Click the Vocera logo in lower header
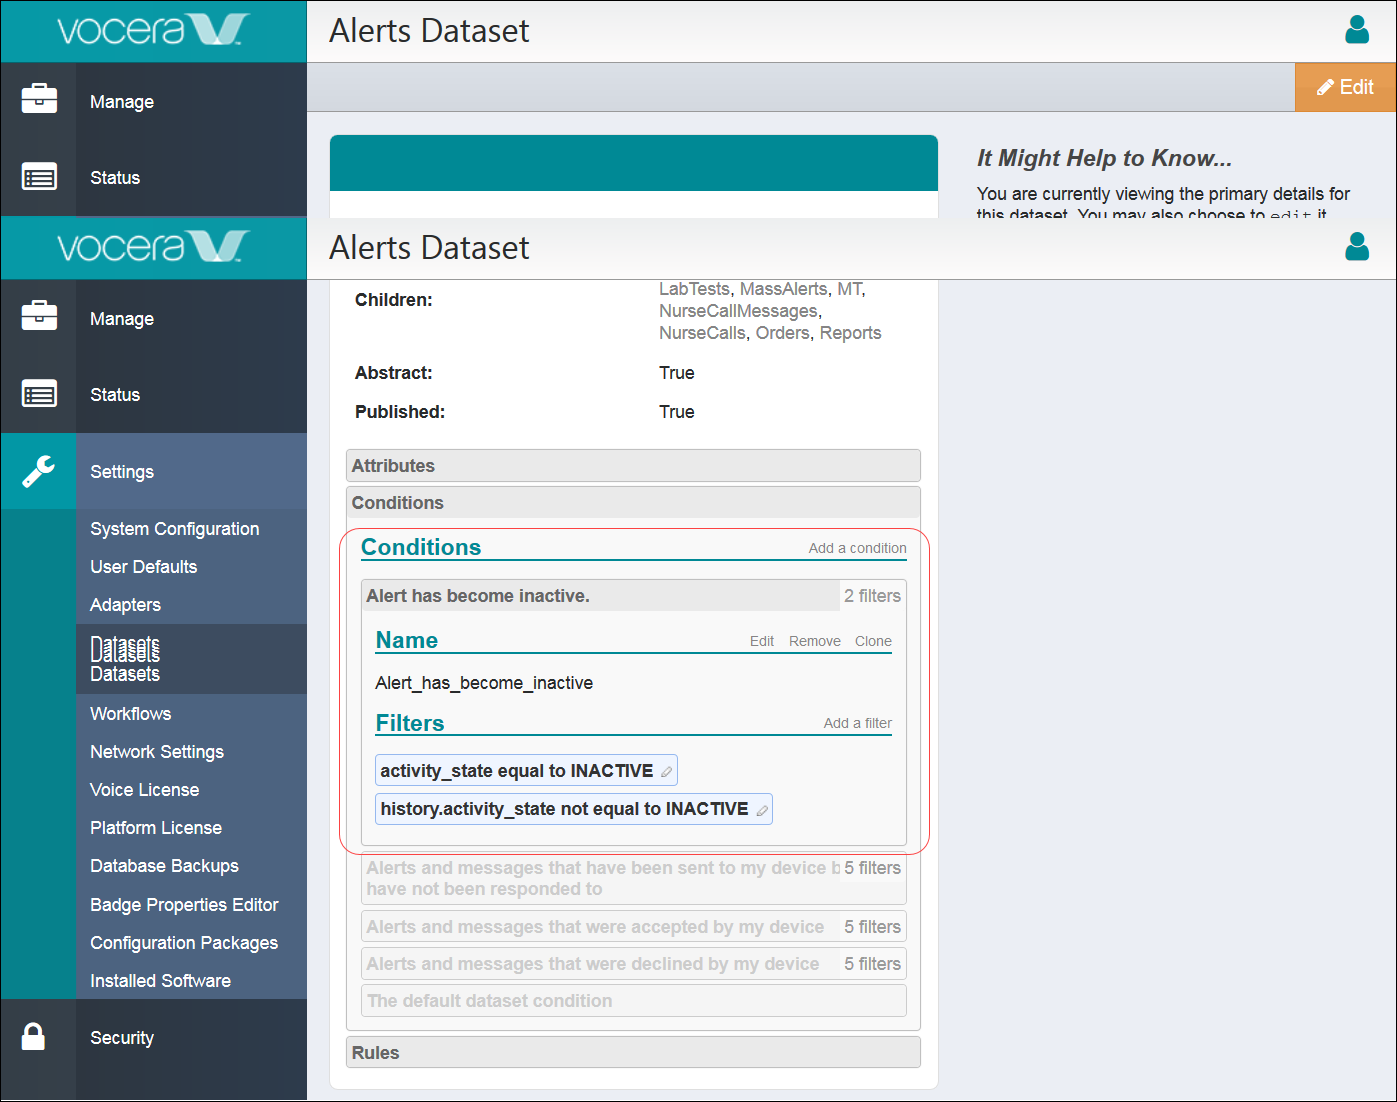The height and width of the screenshot is (1102, 1397). coord(153,247)
